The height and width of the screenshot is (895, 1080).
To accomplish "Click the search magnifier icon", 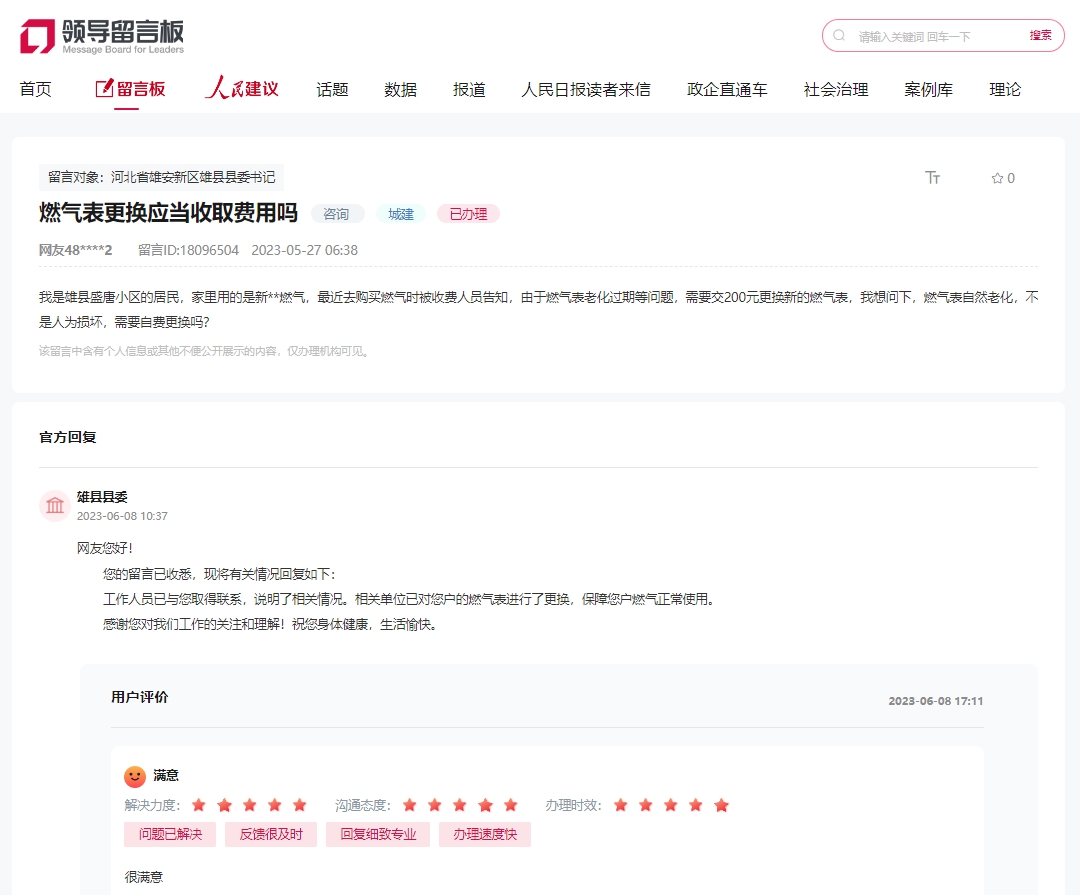I will click(x=839, y=35).
